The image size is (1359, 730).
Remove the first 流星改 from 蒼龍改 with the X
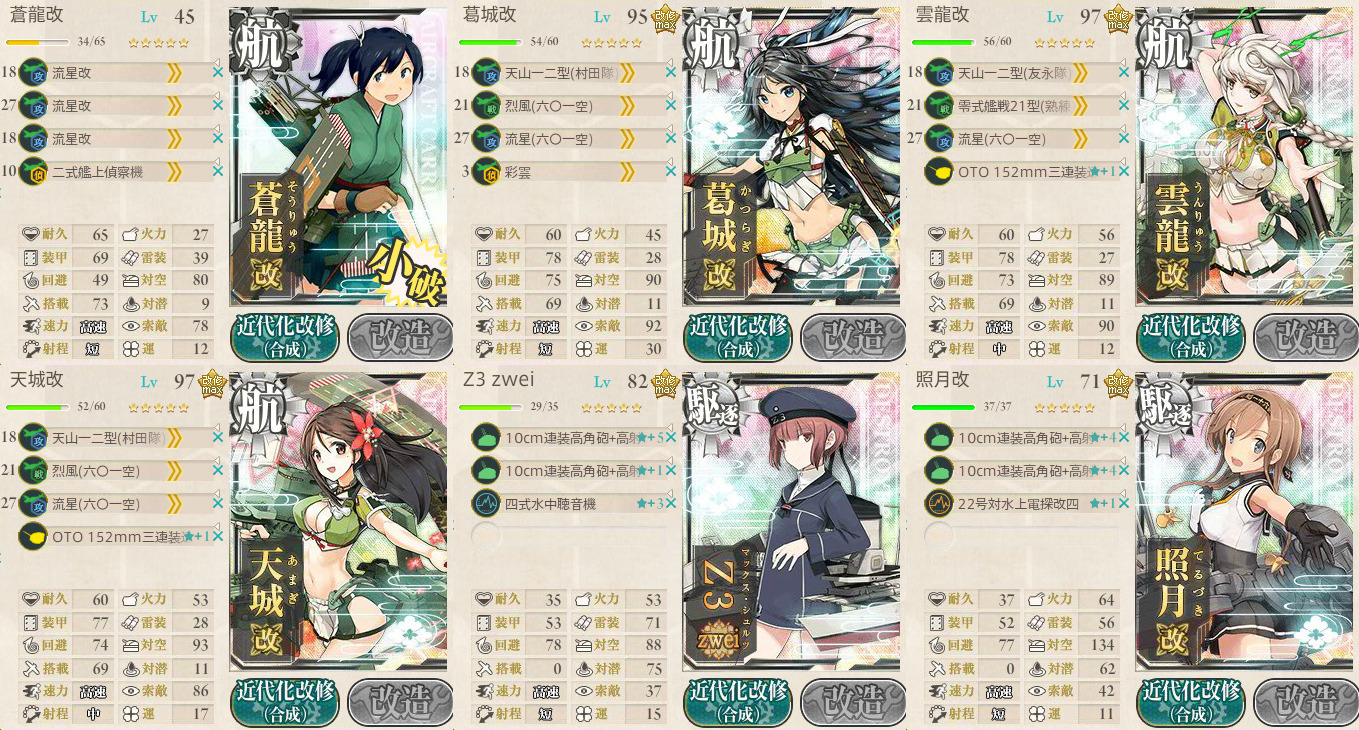[x=217, y=73]
